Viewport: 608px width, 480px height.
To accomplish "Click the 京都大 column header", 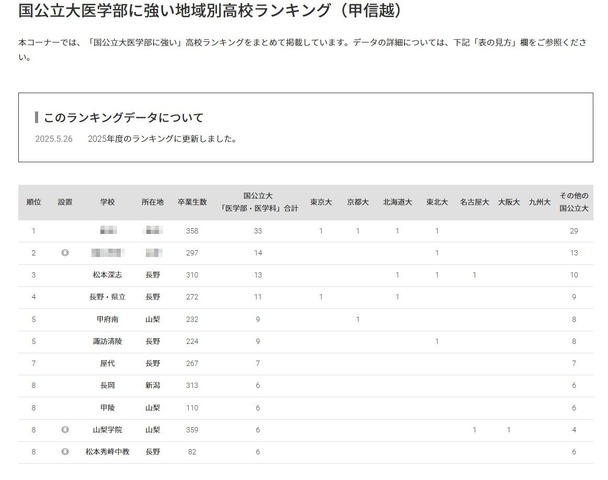I will [x=358, y=202].
